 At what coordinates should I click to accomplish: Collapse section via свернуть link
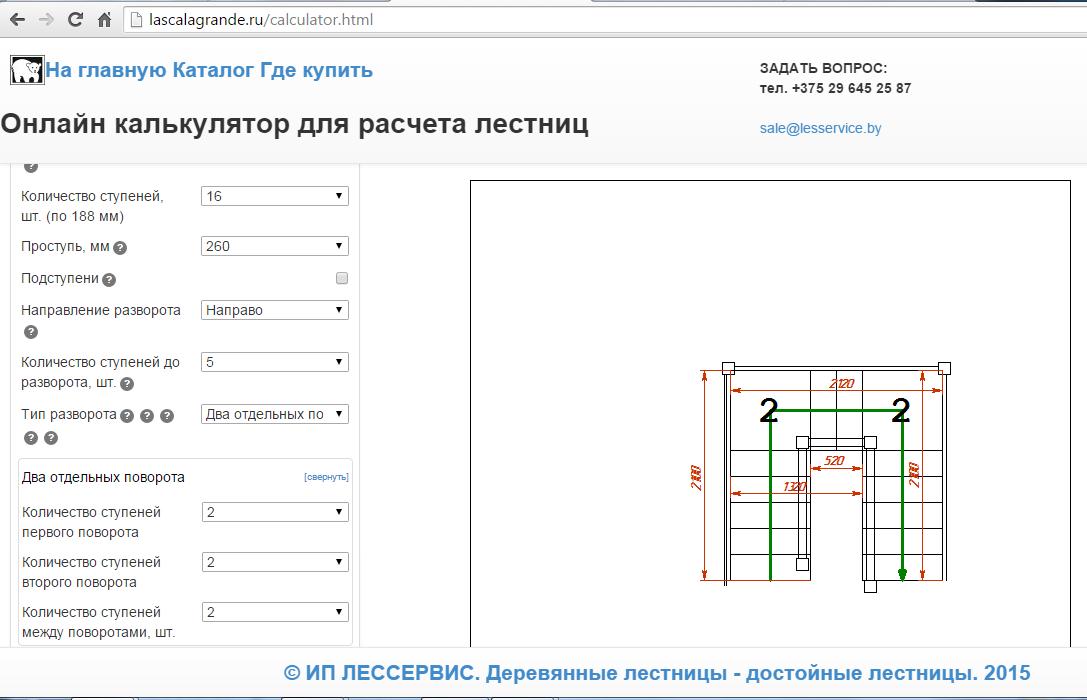click(326, 477)
